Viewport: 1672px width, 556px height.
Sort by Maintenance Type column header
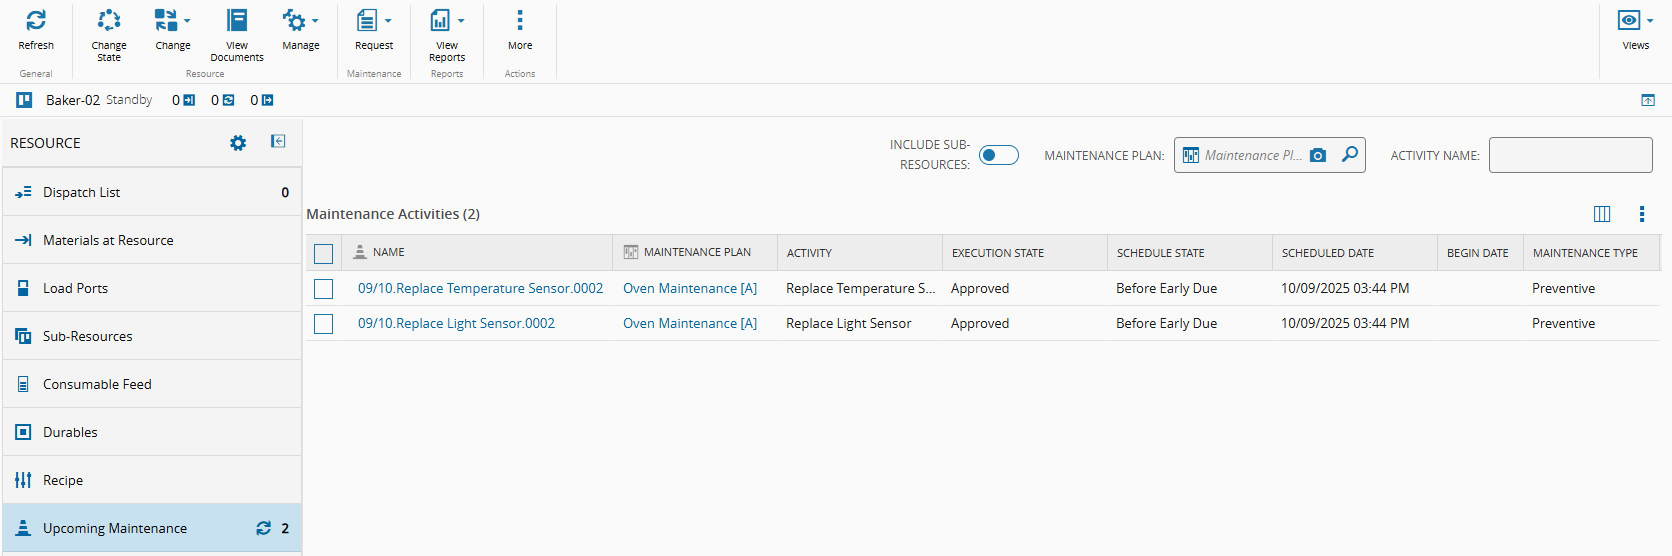(1591, 253)
